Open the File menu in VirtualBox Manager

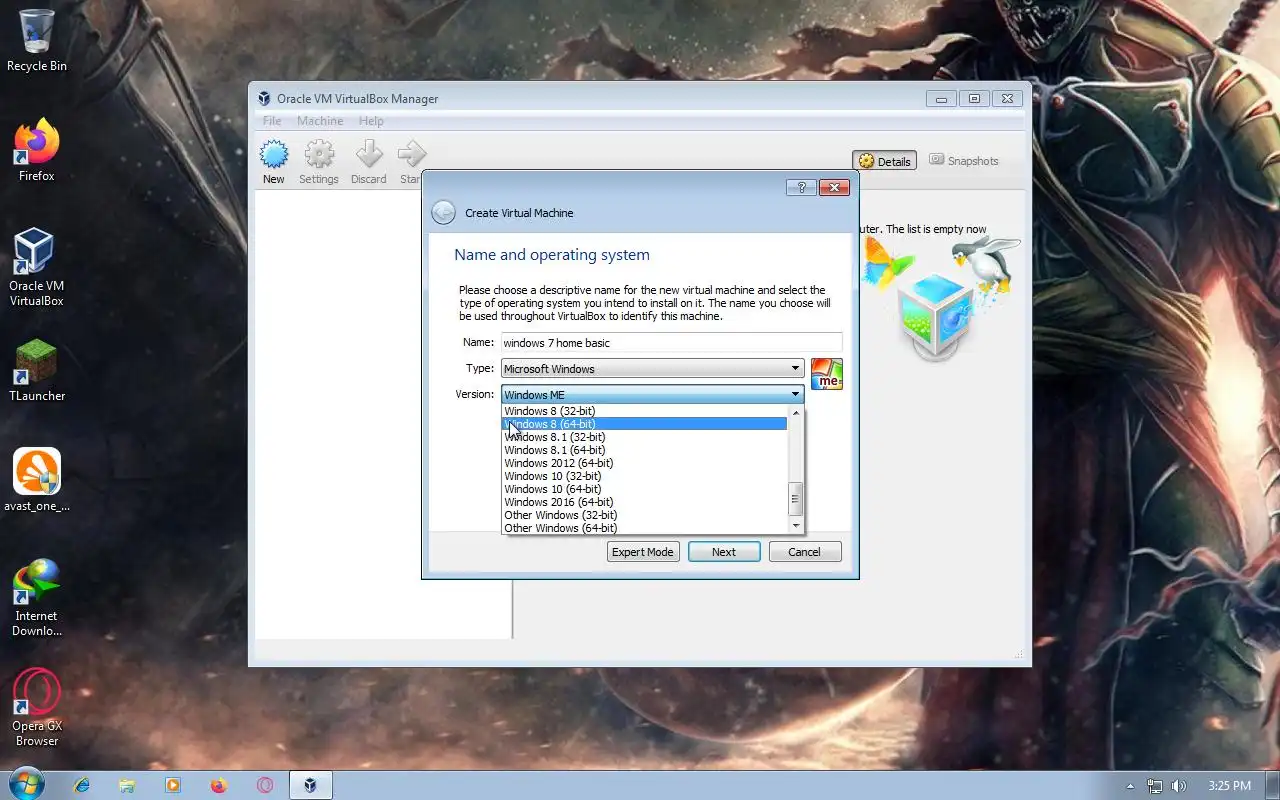[272, 121]
